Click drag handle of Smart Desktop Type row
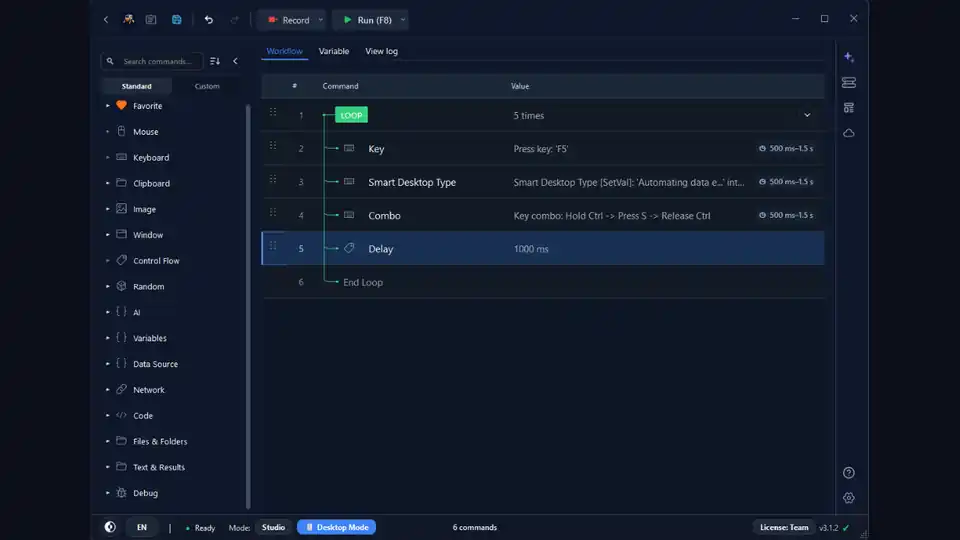960x540 pixels. tap(273, 179)
